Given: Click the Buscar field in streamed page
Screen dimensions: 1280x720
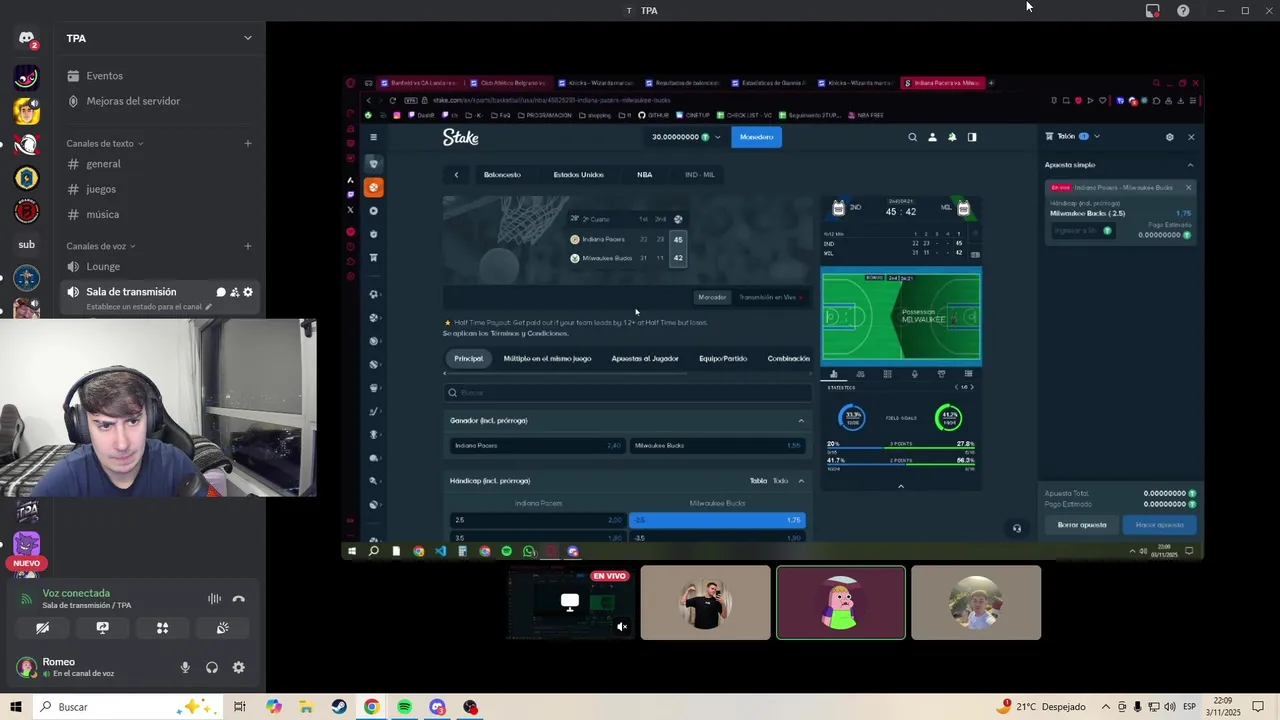Looking at the screenshot, I should (x=627, y=393).
